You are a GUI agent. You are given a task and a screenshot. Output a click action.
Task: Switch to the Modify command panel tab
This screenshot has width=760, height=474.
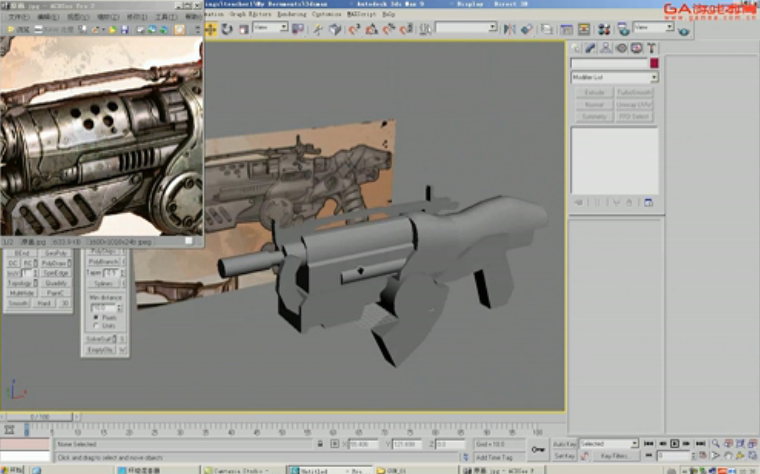pos(590,48)
